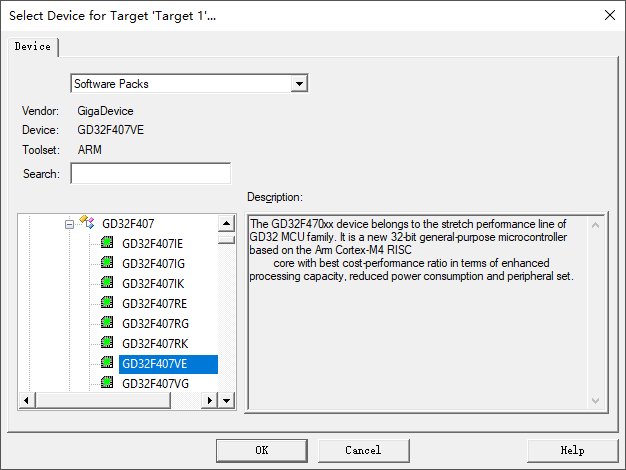
Task: Select GD32F407VG device
Action: [x=155, y=383]
